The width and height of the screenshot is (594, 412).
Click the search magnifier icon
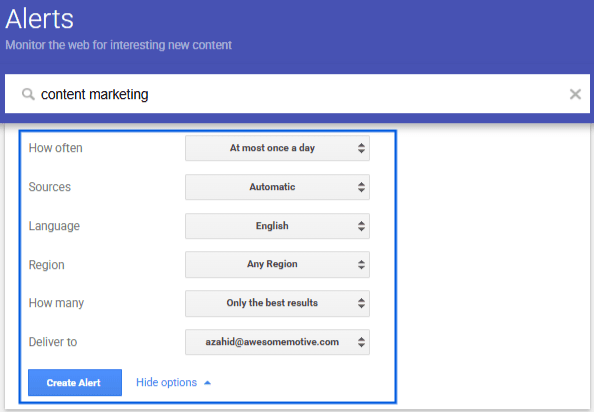pyautogui.click(x=28, y=94)
